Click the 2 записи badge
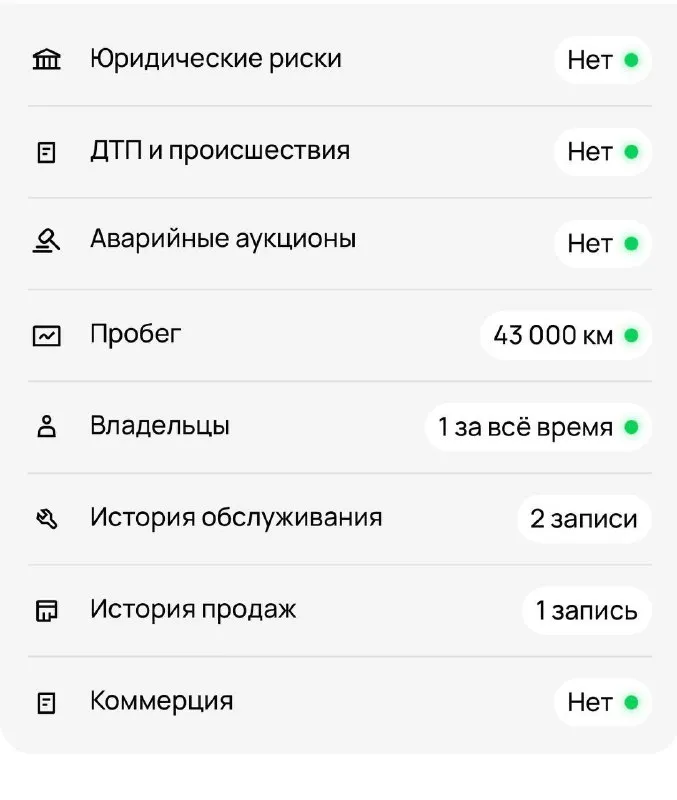677x800 pixels. point(584,518)
